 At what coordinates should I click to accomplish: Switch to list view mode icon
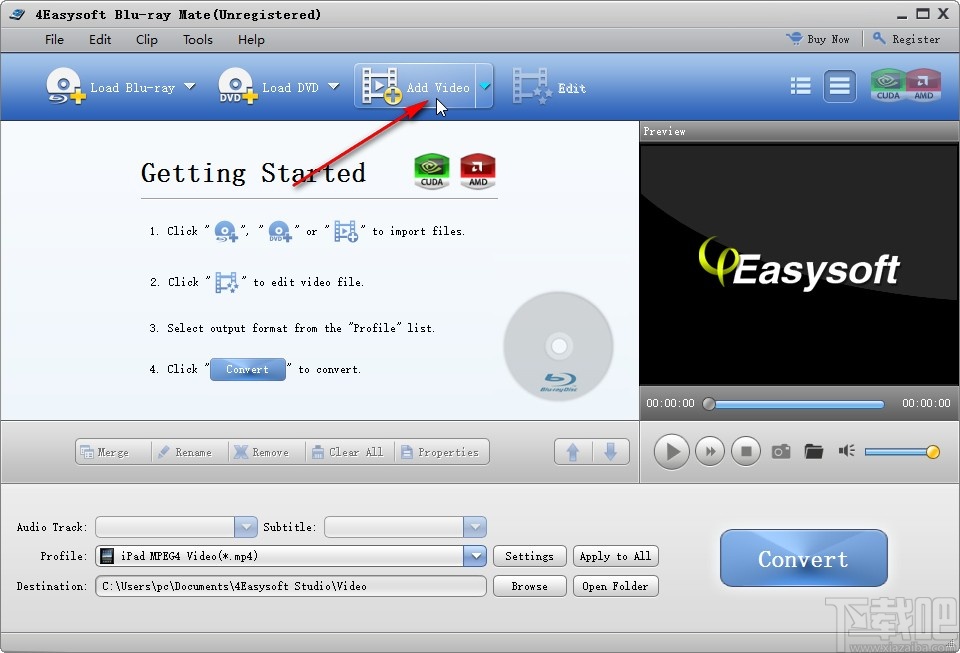[x=800, y=86]
